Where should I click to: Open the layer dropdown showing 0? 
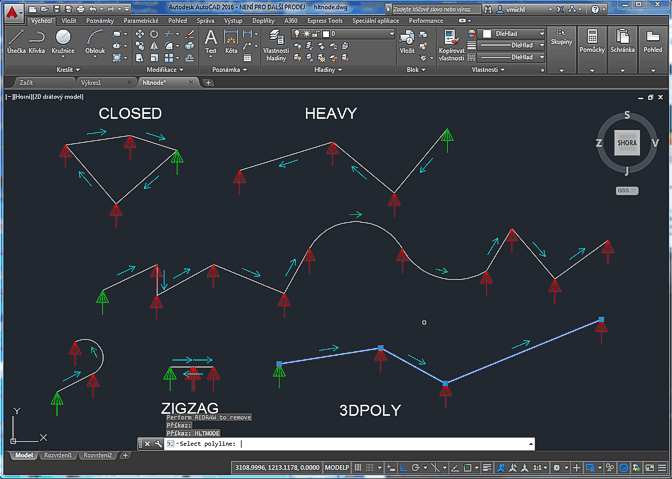click(x=343, y=33)
